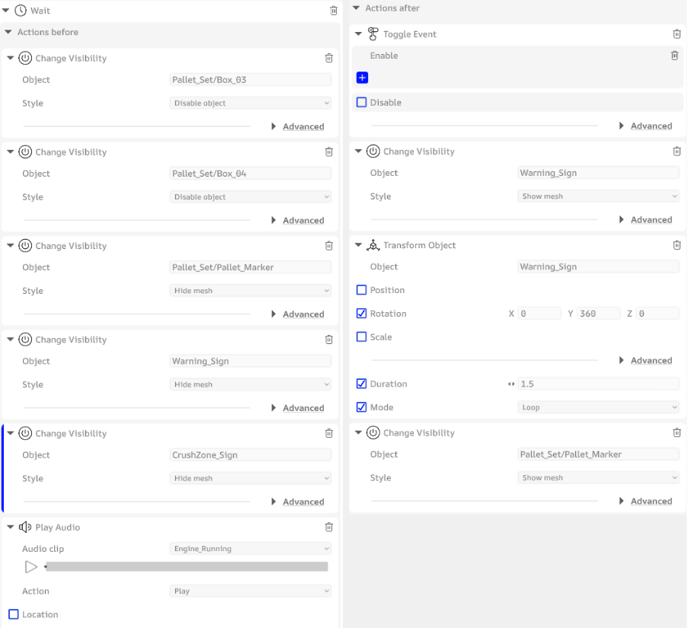Screen dimensions: 688x628
Task: Delete Change Visibility for CrushZone_Sign
Action: tap(329, 434)
